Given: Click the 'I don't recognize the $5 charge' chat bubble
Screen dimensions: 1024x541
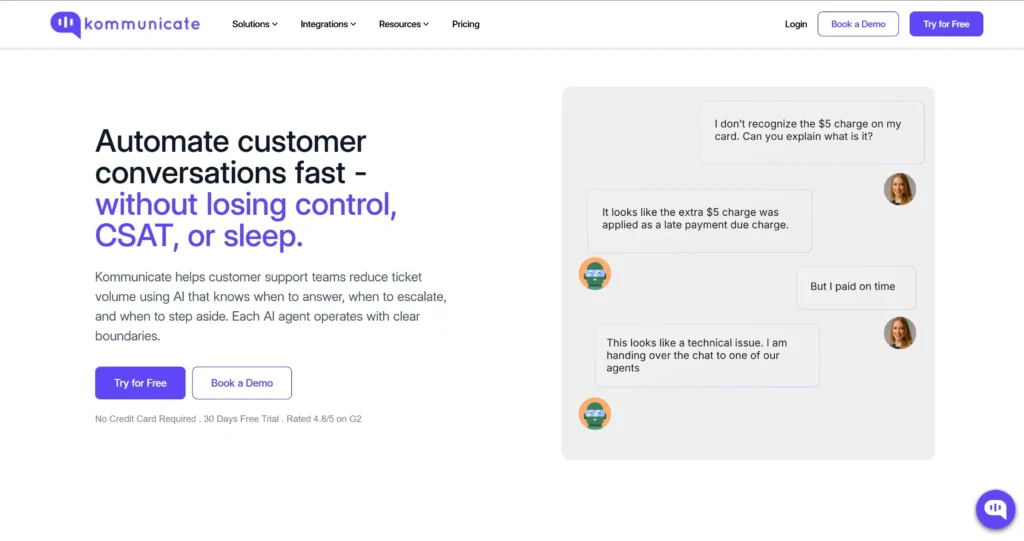Looking at the screenshot, I should pyautogui.click(x=812, y=133).
